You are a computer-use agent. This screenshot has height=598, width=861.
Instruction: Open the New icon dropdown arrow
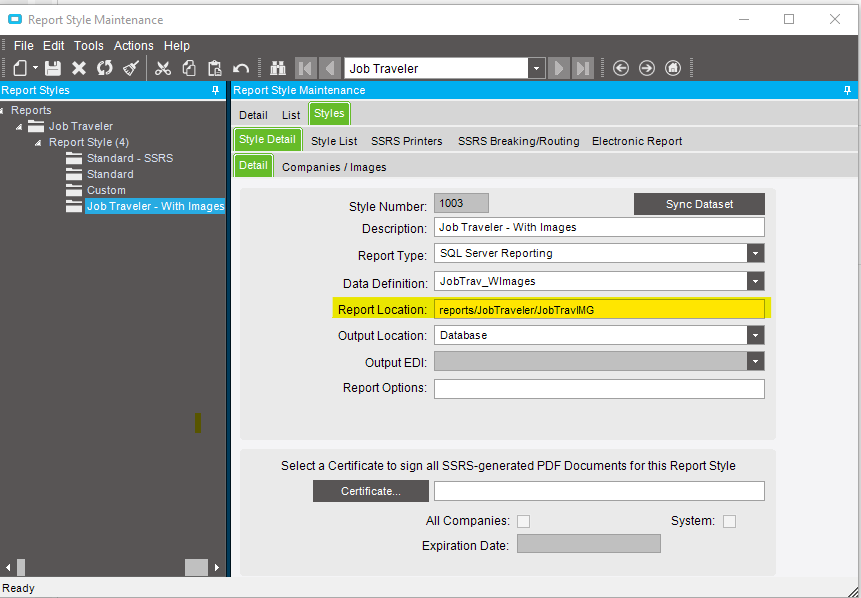[35, 68]
